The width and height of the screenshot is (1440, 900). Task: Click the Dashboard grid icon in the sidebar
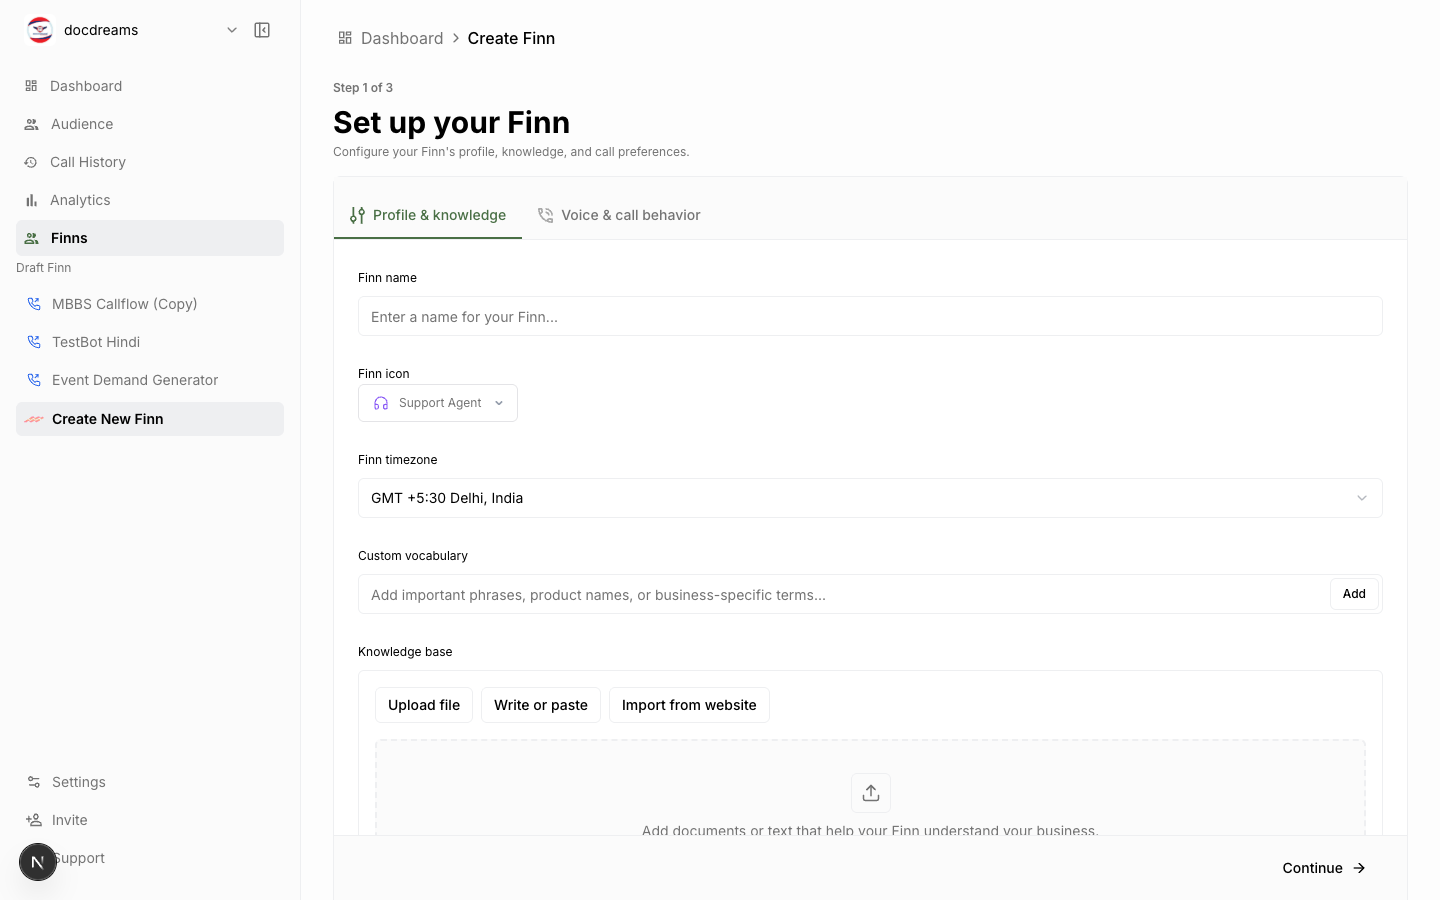point(31,86)
